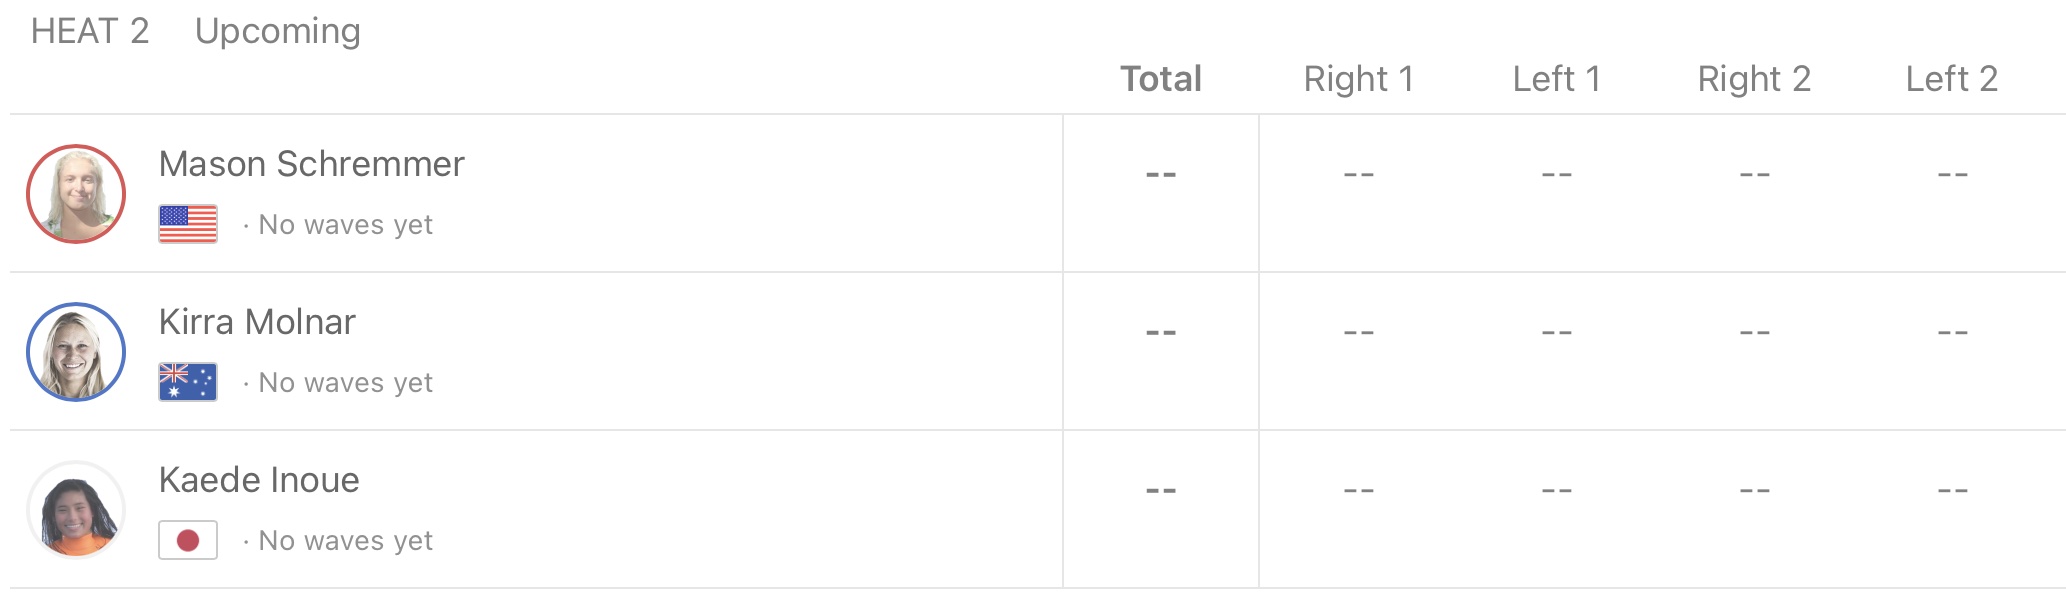
Task: Open Kaede Inoue's athlete name link
Action: coord(259,480)
